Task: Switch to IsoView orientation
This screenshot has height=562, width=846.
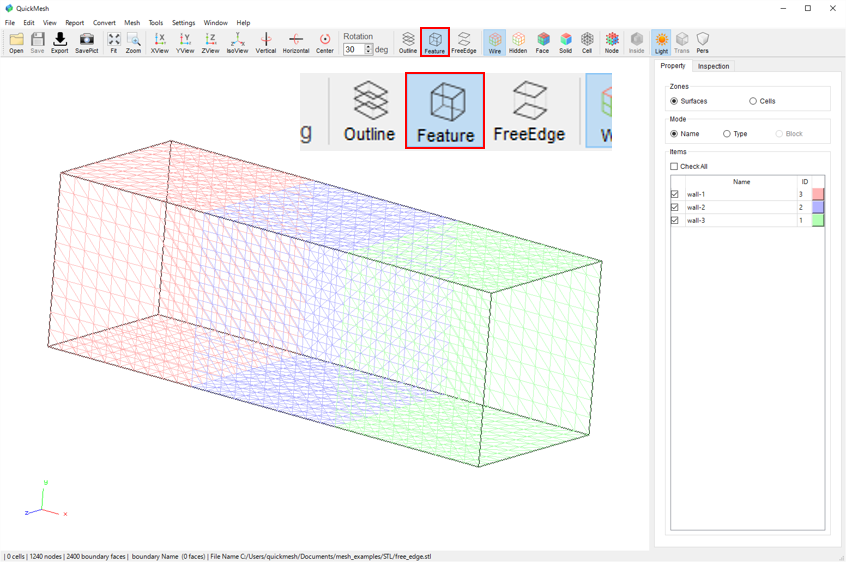Action: [237, 43]
